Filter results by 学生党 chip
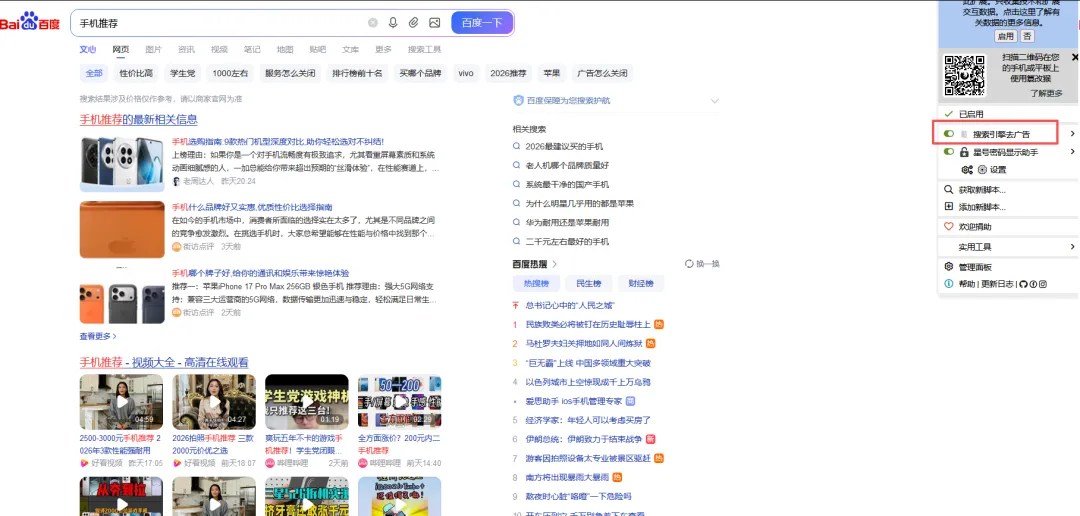The height and width of the screenshot is (516, 1080). pos(183,73)
